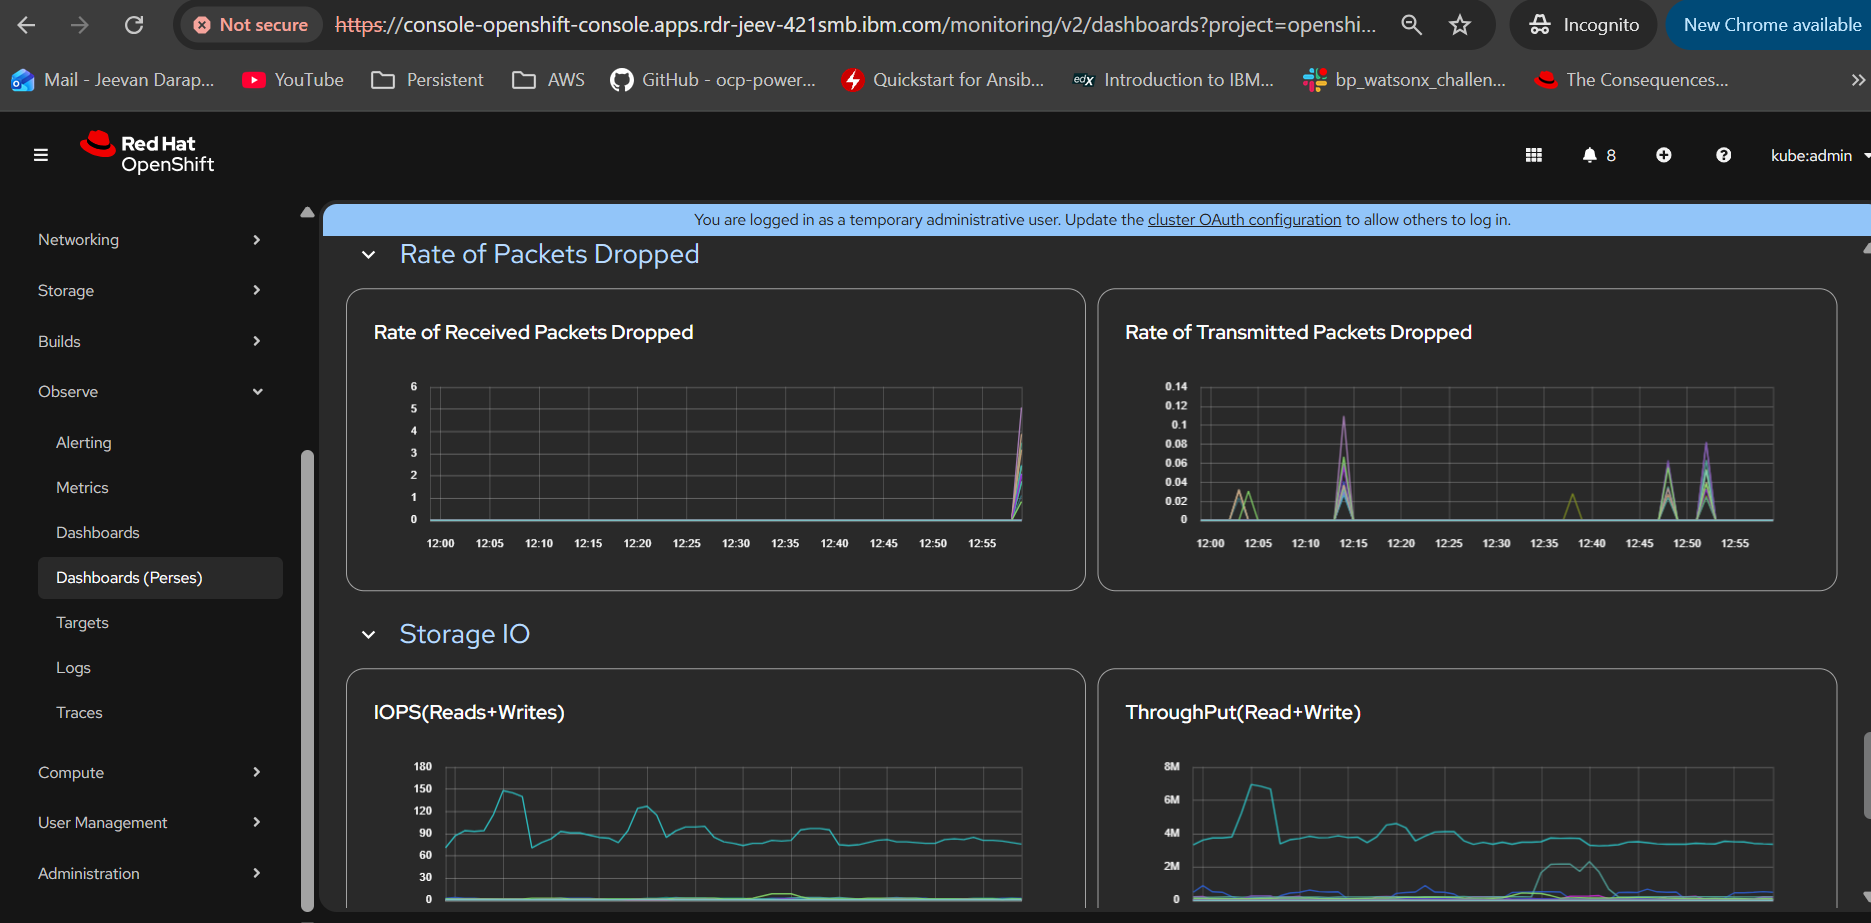Expand the Networking navigation section
The image size is (1871, 923).
pyautogui.click(x=150, y=240)
